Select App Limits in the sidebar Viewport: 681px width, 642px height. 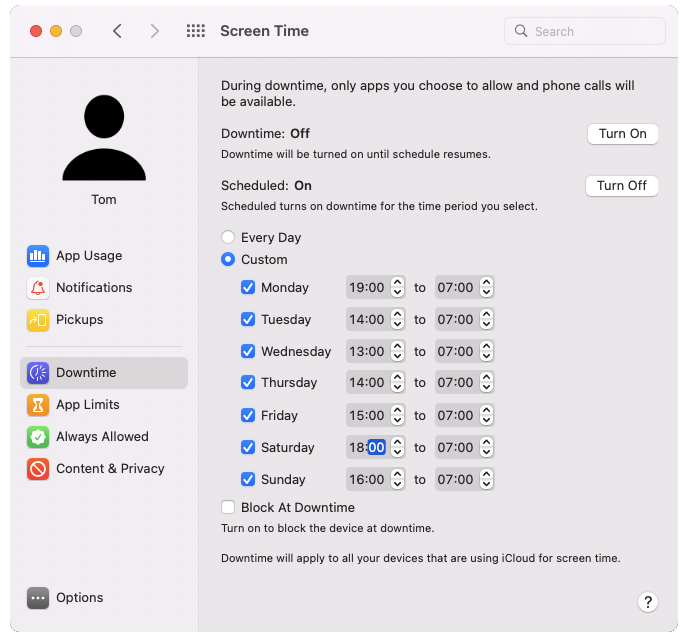click(x=104, y=405)
